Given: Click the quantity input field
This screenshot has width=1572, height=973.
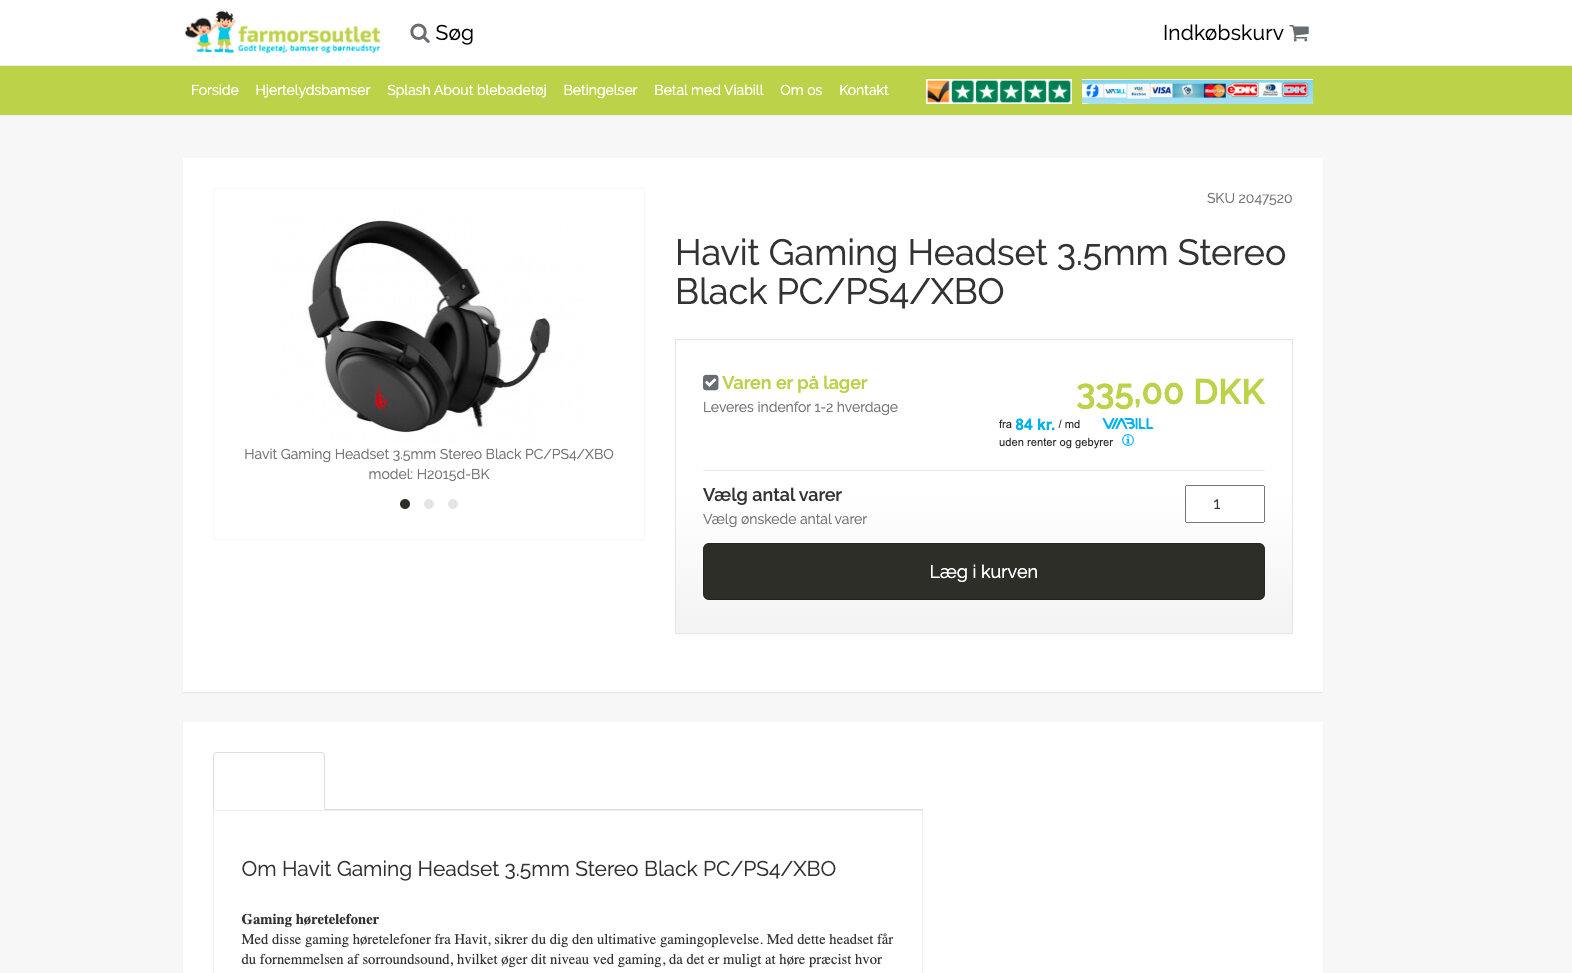Looking at the screenshot, I should [x=1225, y=504].
